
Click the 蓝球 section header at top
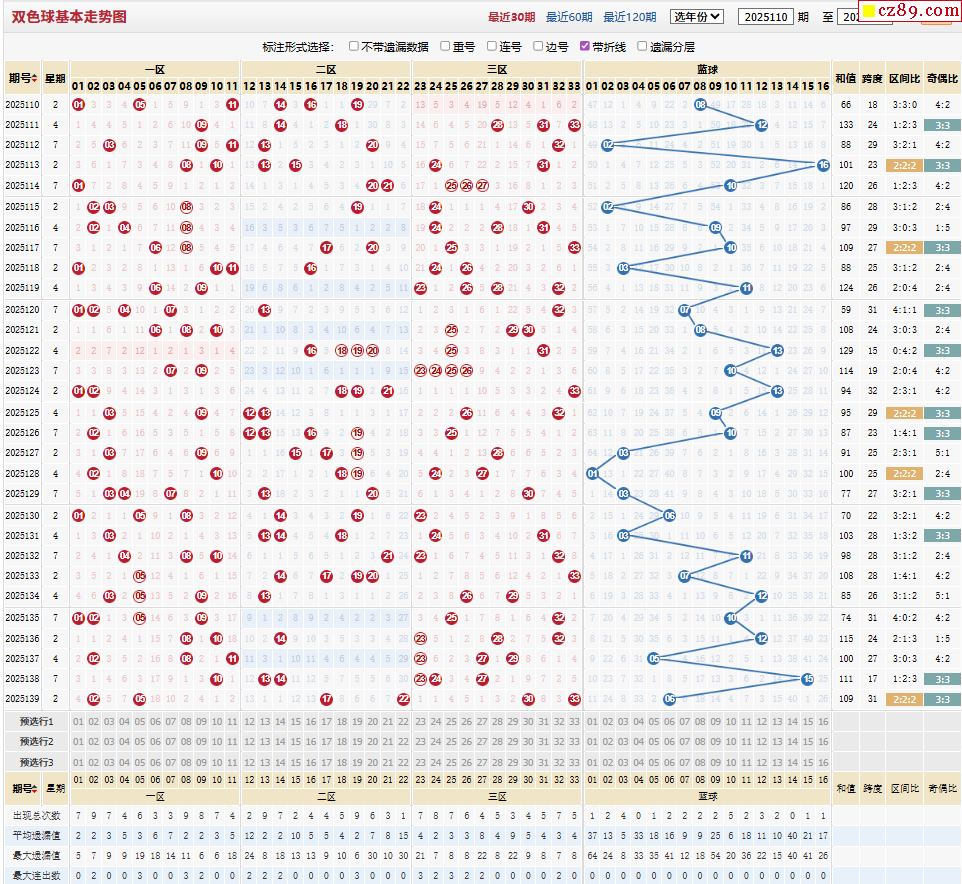pos(707,69)
